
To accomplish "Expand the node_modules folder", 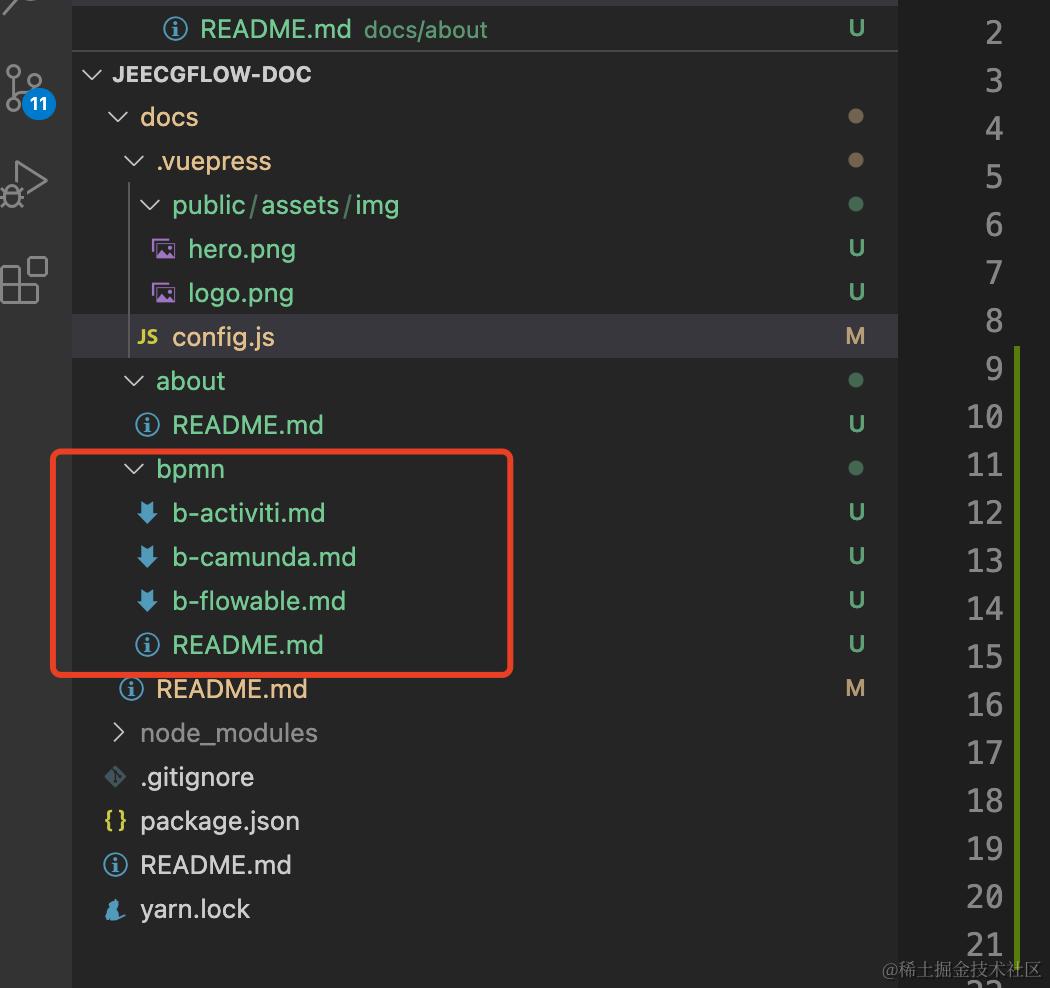I will [118, 733].
